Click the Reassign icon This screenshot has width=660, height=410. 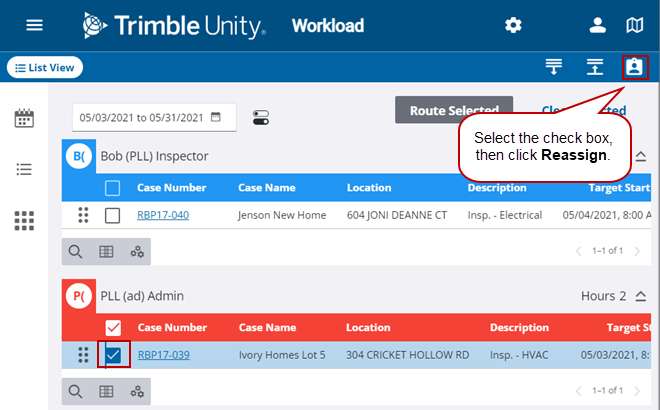pyautogui.click(x=634, y=67)
